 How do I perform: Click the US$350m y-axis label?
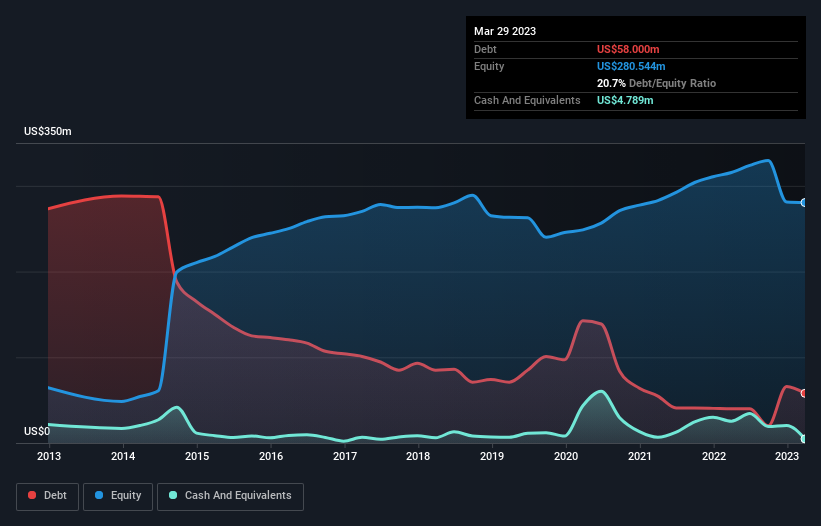click(x=48, y=131)
